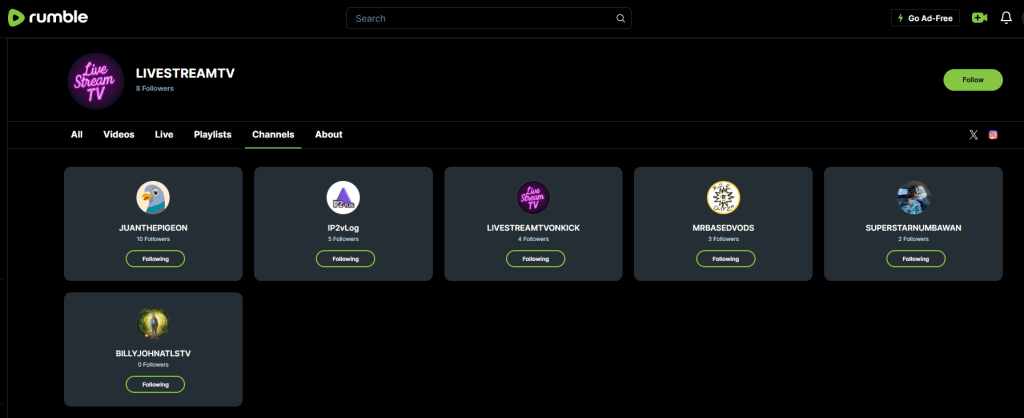Viewport: 1024px width, 418px height.
Task: Open the Playlists tab
Action: click(212, 135)
